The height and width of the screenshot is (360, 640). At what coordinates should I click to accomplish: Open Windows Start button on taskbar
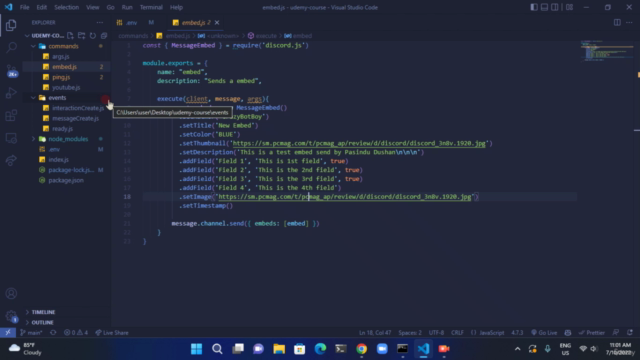(196, 349)
